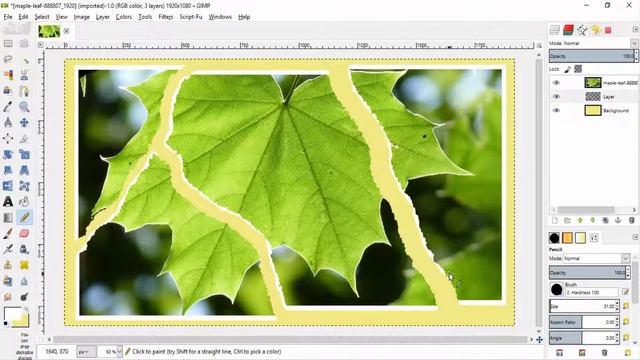The image size is (640, 360).
Task: Select the Fuzzy Select wand tool
Action: click(24, 59)
